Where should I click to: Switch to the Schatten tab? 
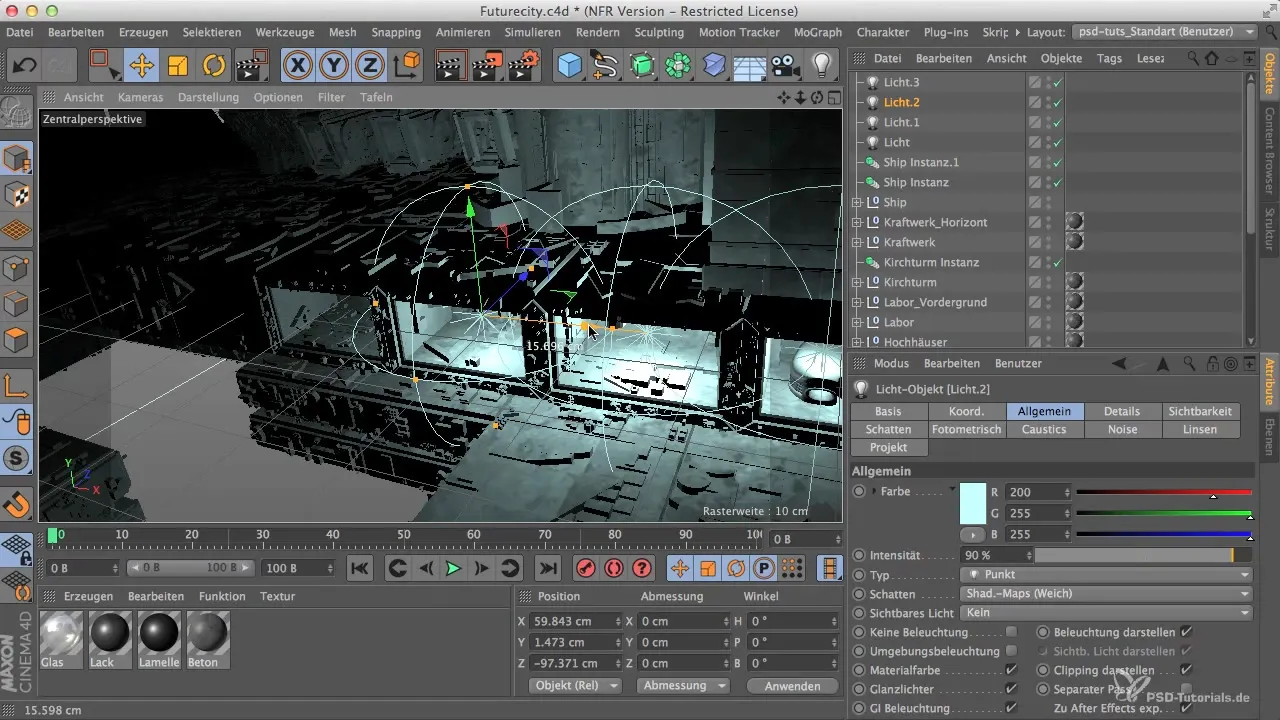(888, 429)
